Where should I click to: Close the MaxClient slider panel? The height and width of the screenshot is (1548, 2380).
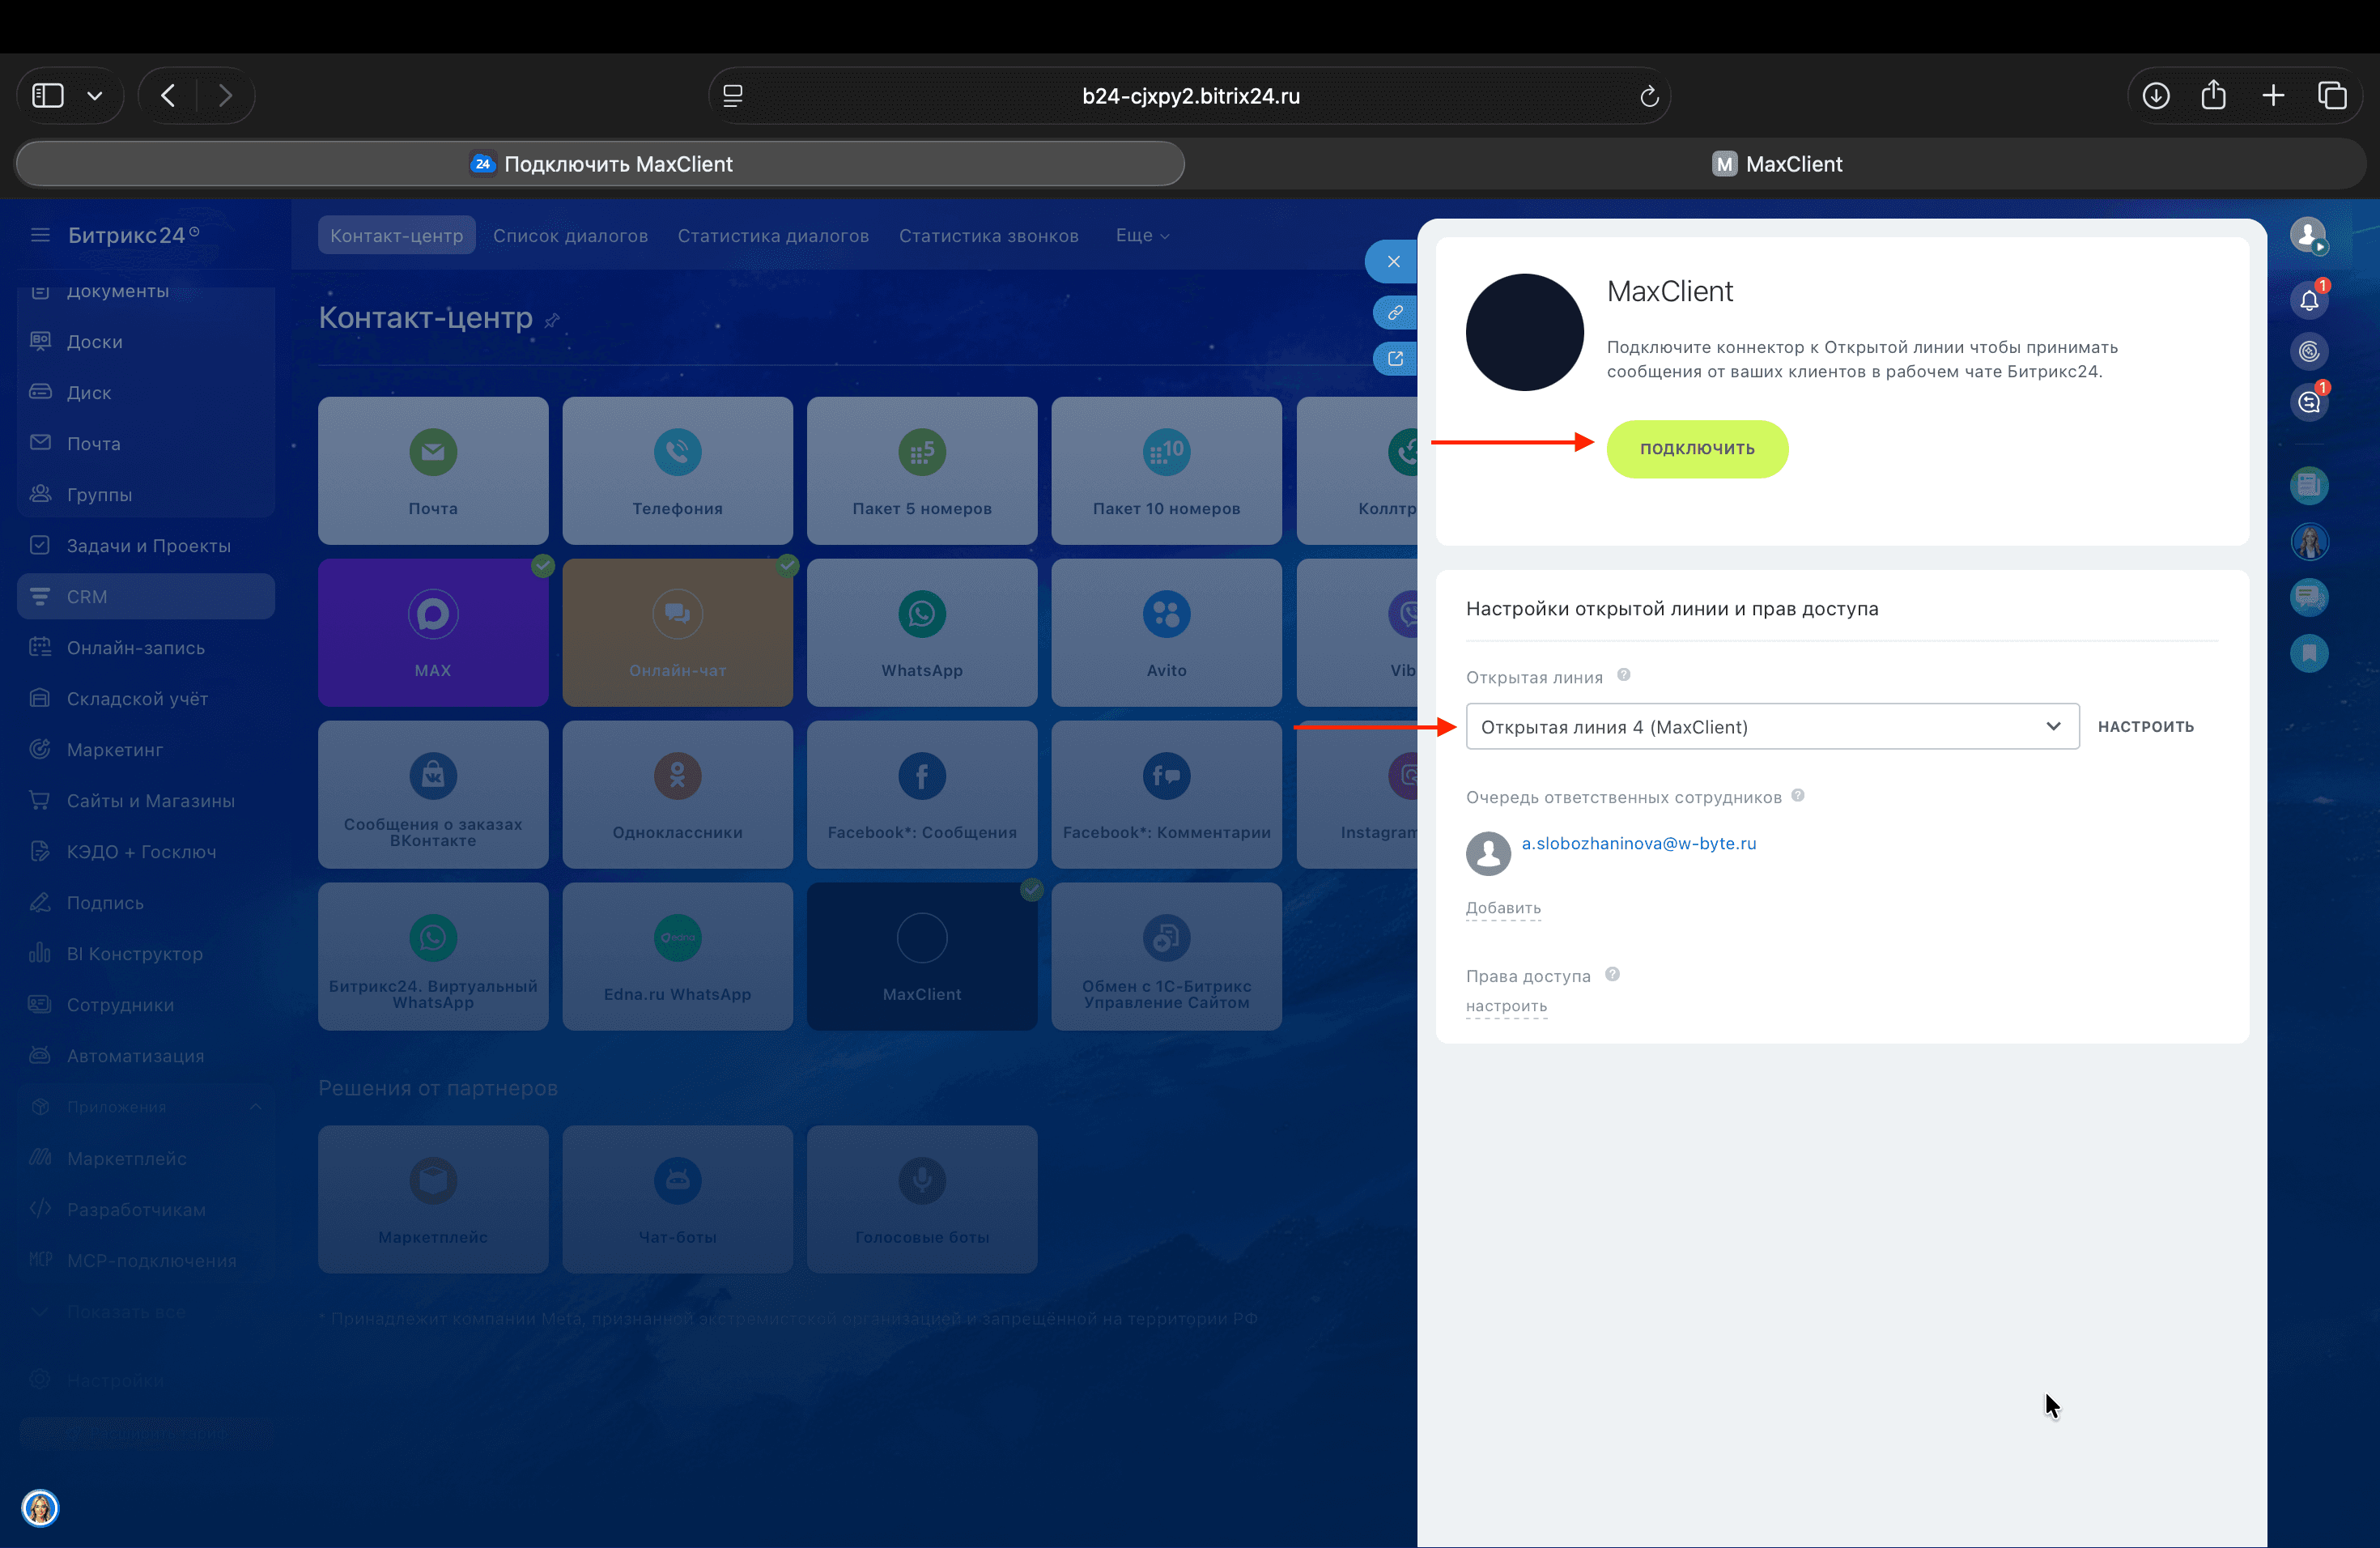click(x=1393, y=262)
